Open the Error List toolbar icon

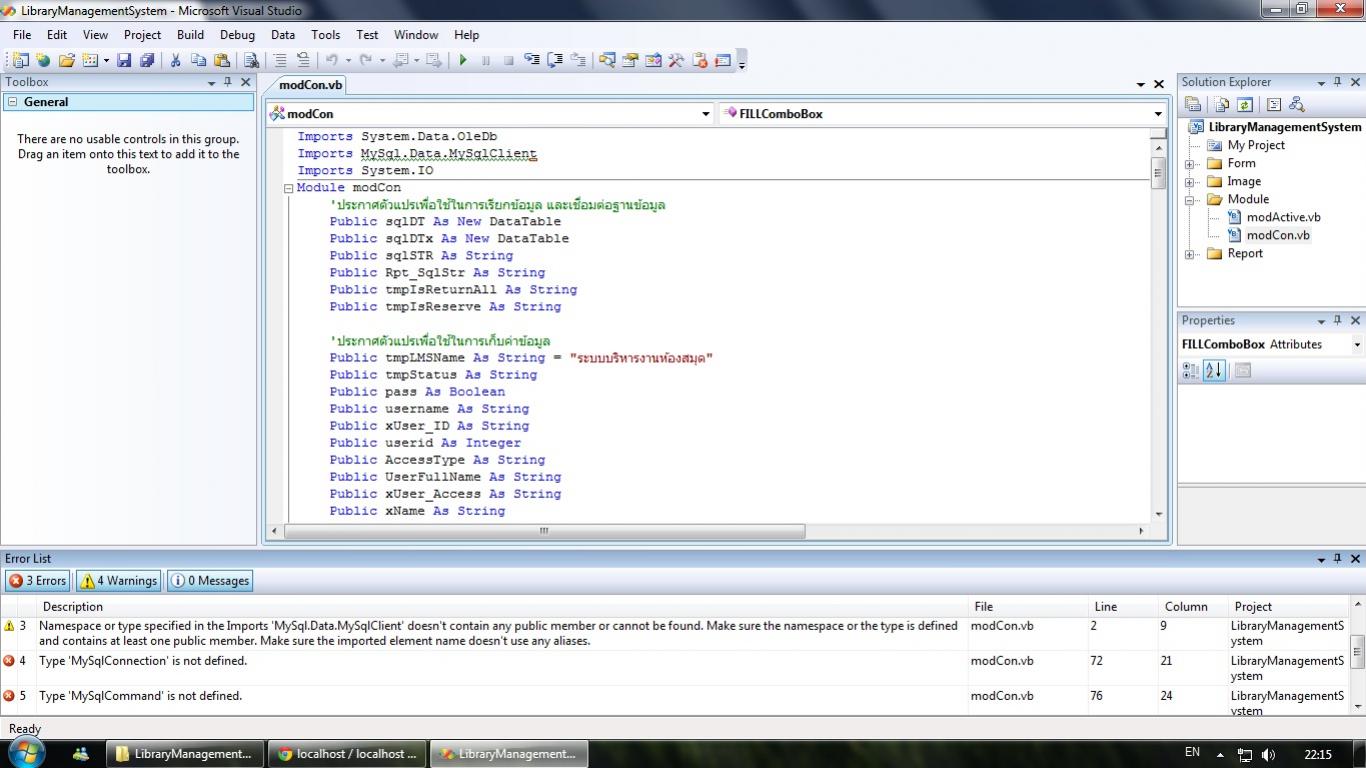point(700,60)
